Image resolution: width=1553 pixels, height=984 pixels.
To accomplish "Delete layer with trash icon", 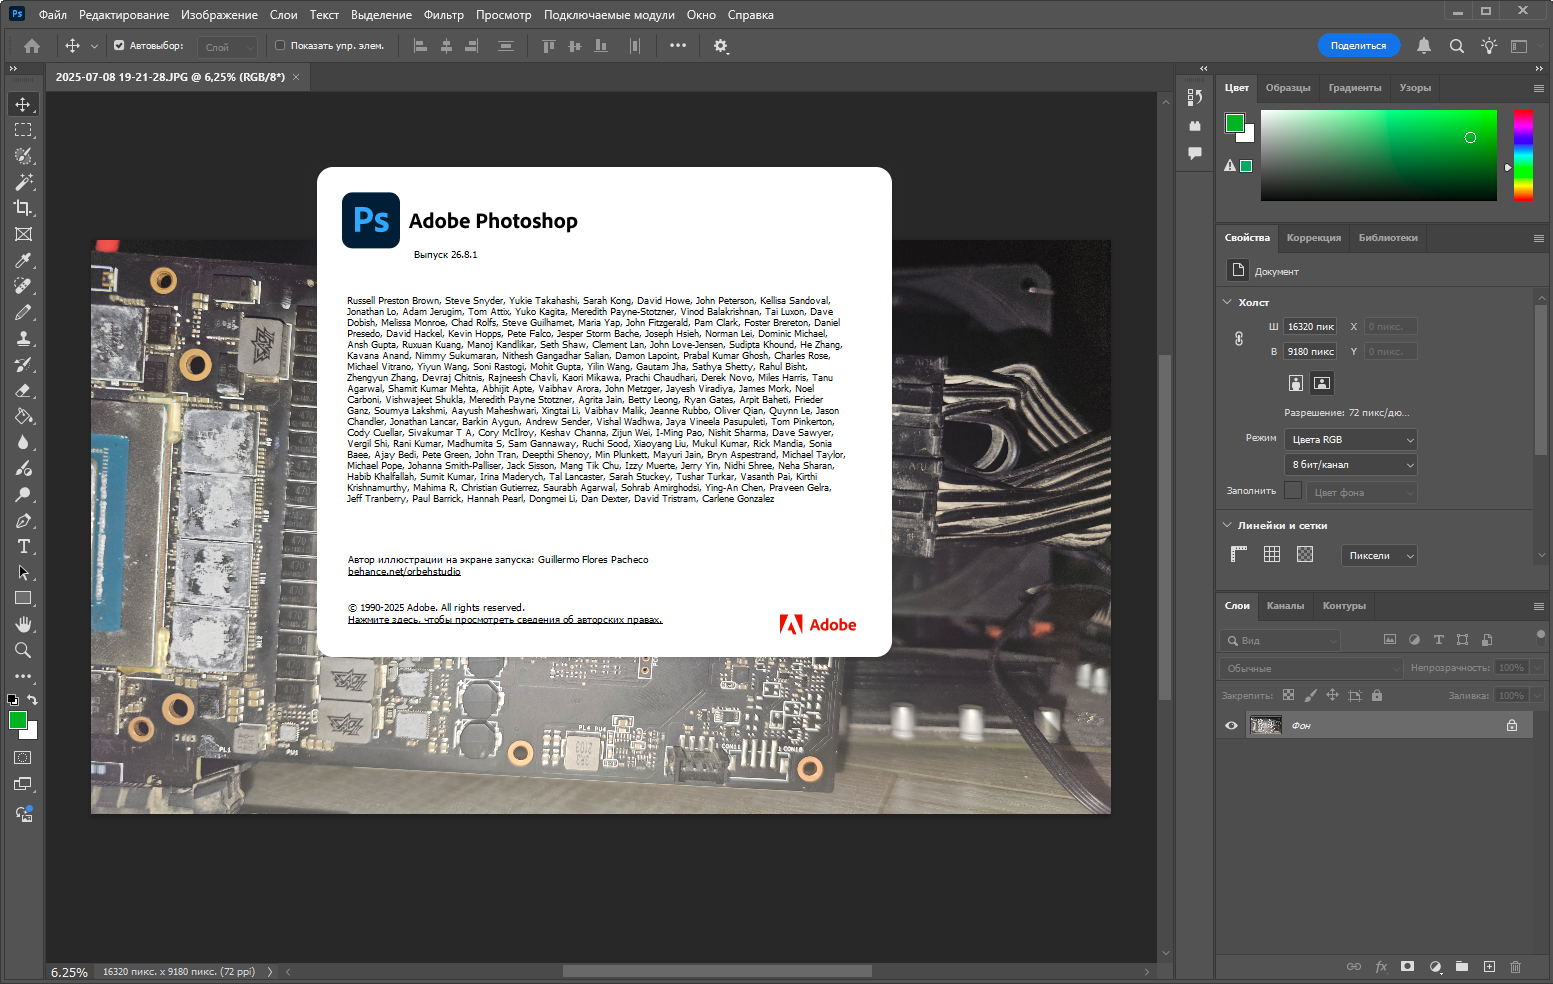I will pyautogui.click(x=1515, y=966).
